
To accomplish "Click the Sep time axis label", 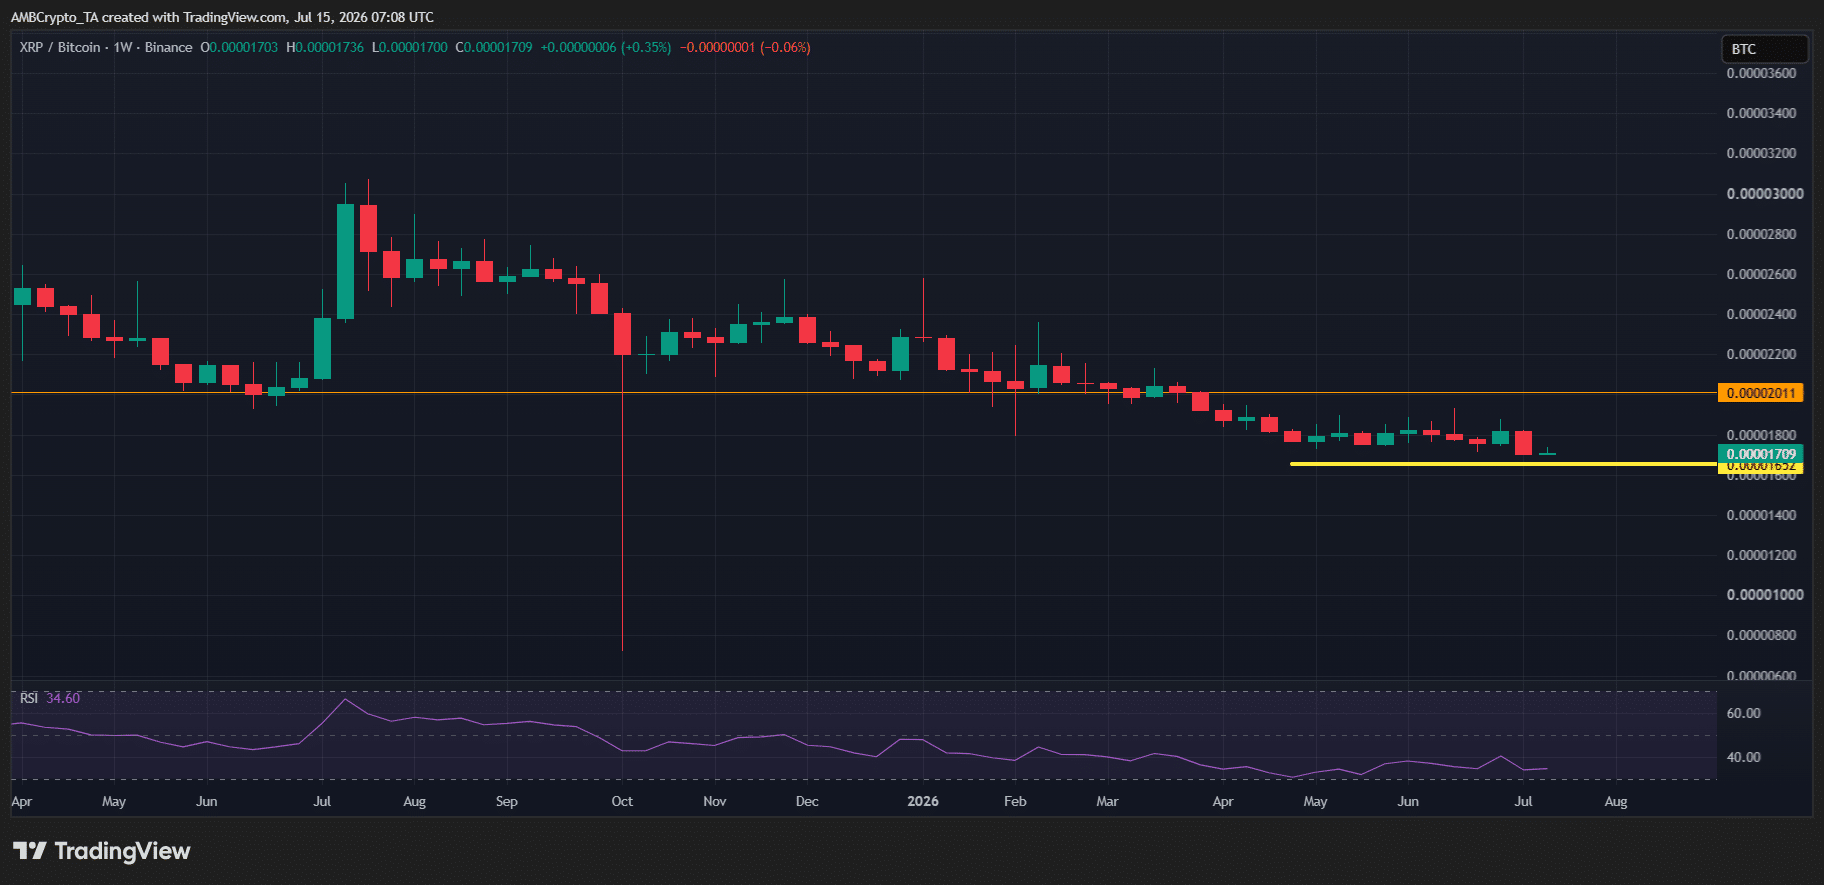I will pyautogui.click(x=507, y=801).
